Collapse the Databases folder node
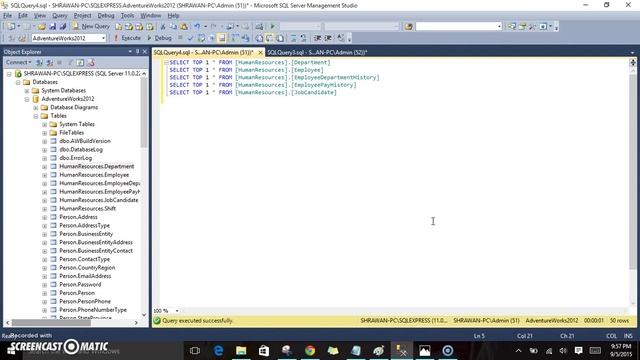 pyautogui.click(x=18, y=82)
